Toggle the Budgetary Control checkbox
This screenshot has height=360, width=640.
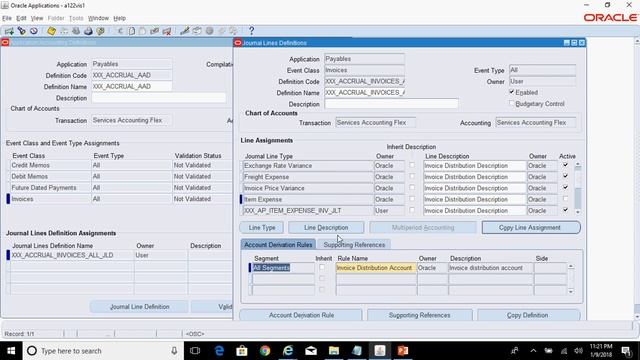[x=511, y=103]
